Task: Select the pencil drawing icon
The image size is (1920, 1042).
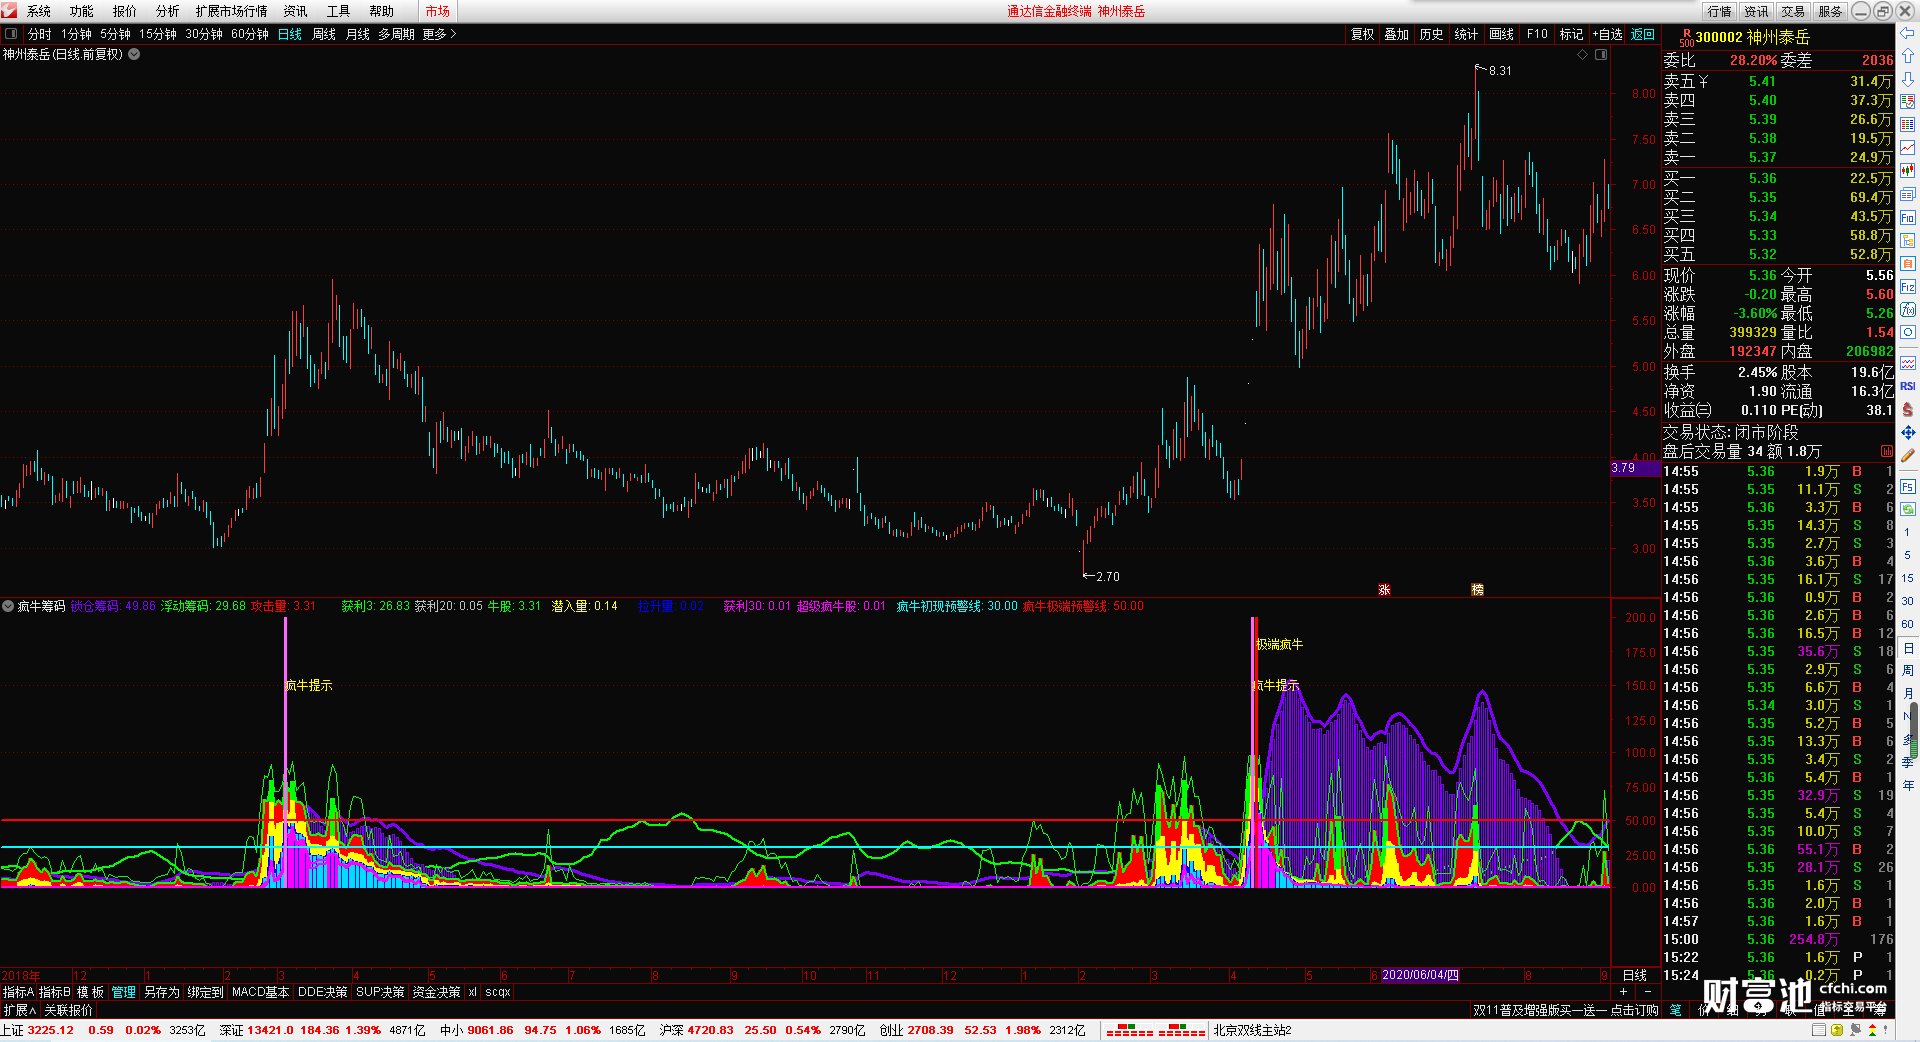Action: pos(1908,455)
